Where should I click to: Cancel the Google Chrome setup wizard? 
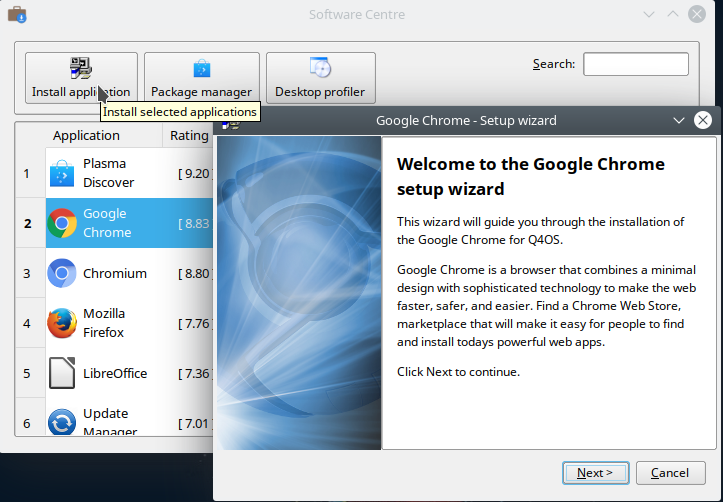coord(670,473)
